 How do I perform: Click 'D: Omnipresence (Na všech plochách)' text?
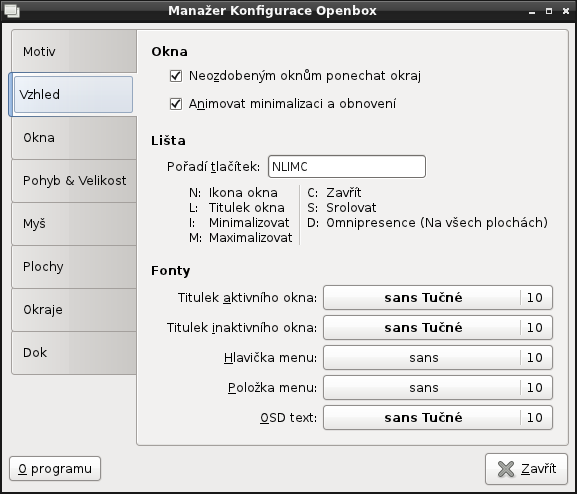click(x=427, y=223)
